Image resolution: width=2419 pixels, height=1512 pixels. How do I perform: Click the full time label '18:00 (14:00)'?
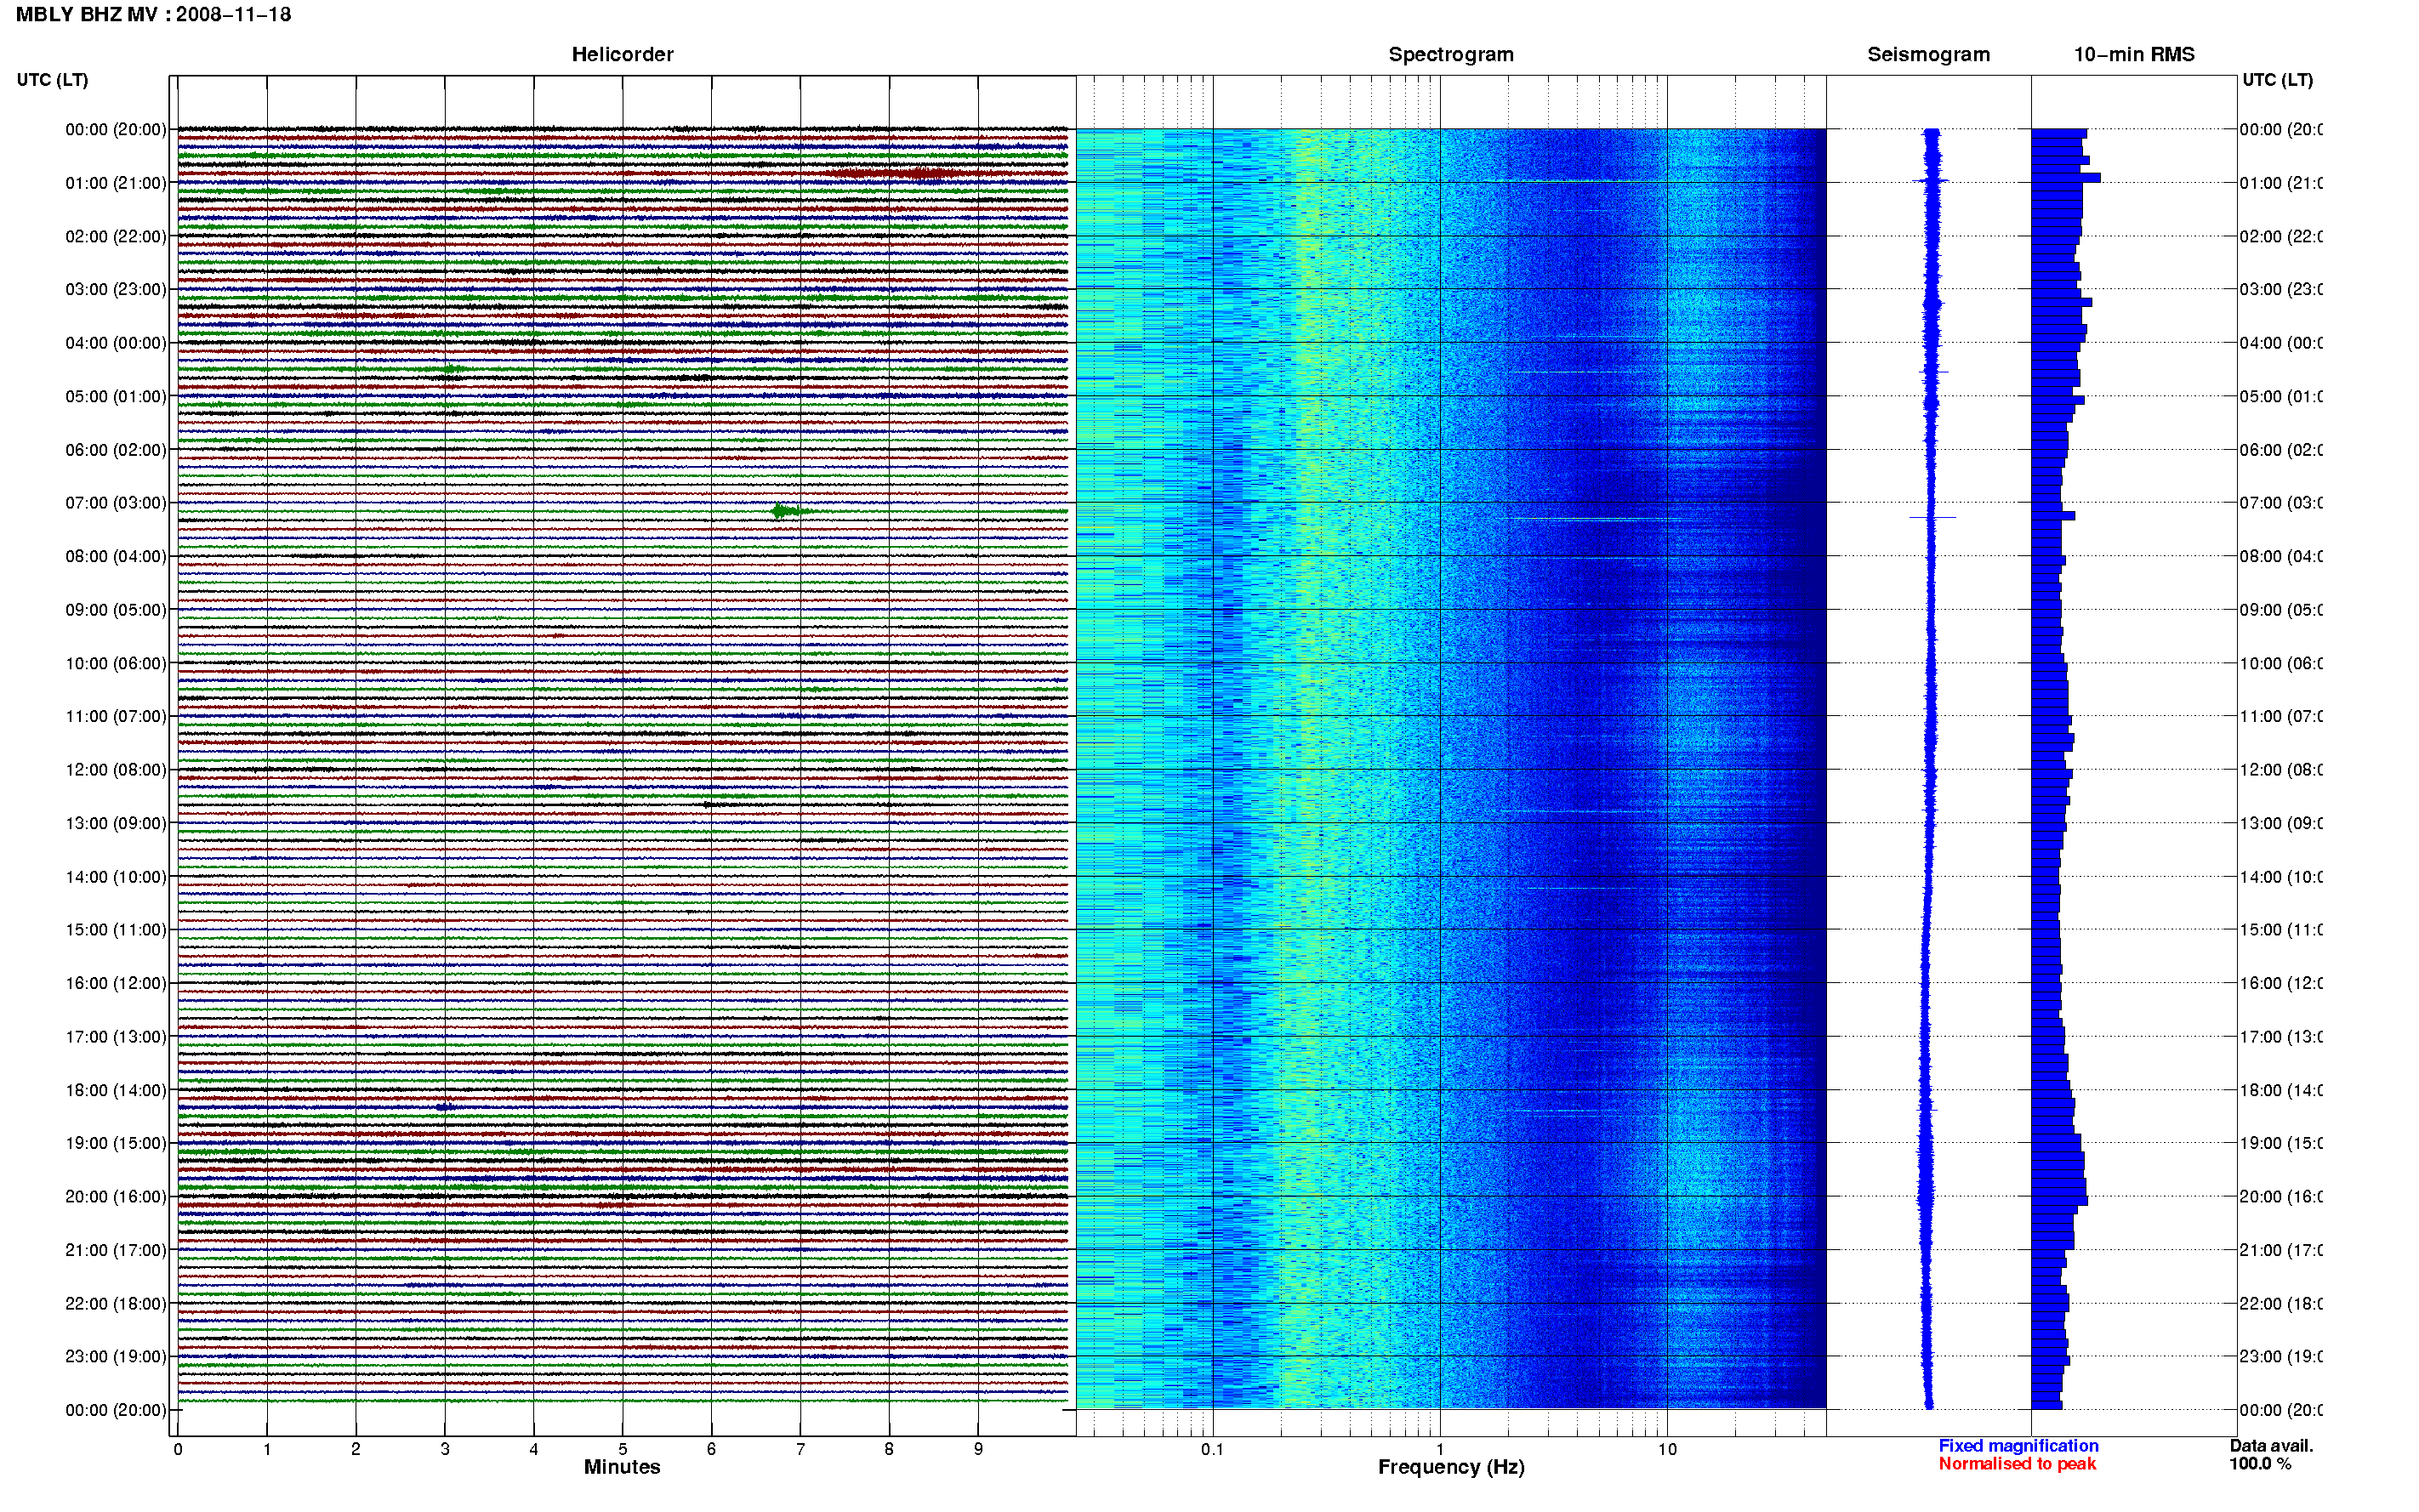pos(116,1091)
